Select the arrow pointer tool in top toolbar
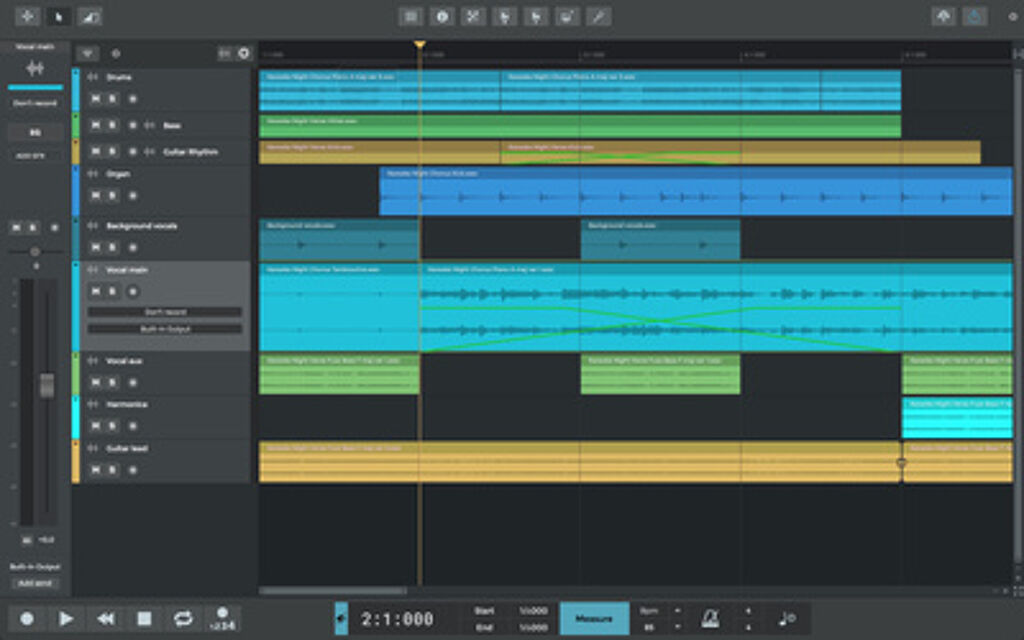 [59, 16]
